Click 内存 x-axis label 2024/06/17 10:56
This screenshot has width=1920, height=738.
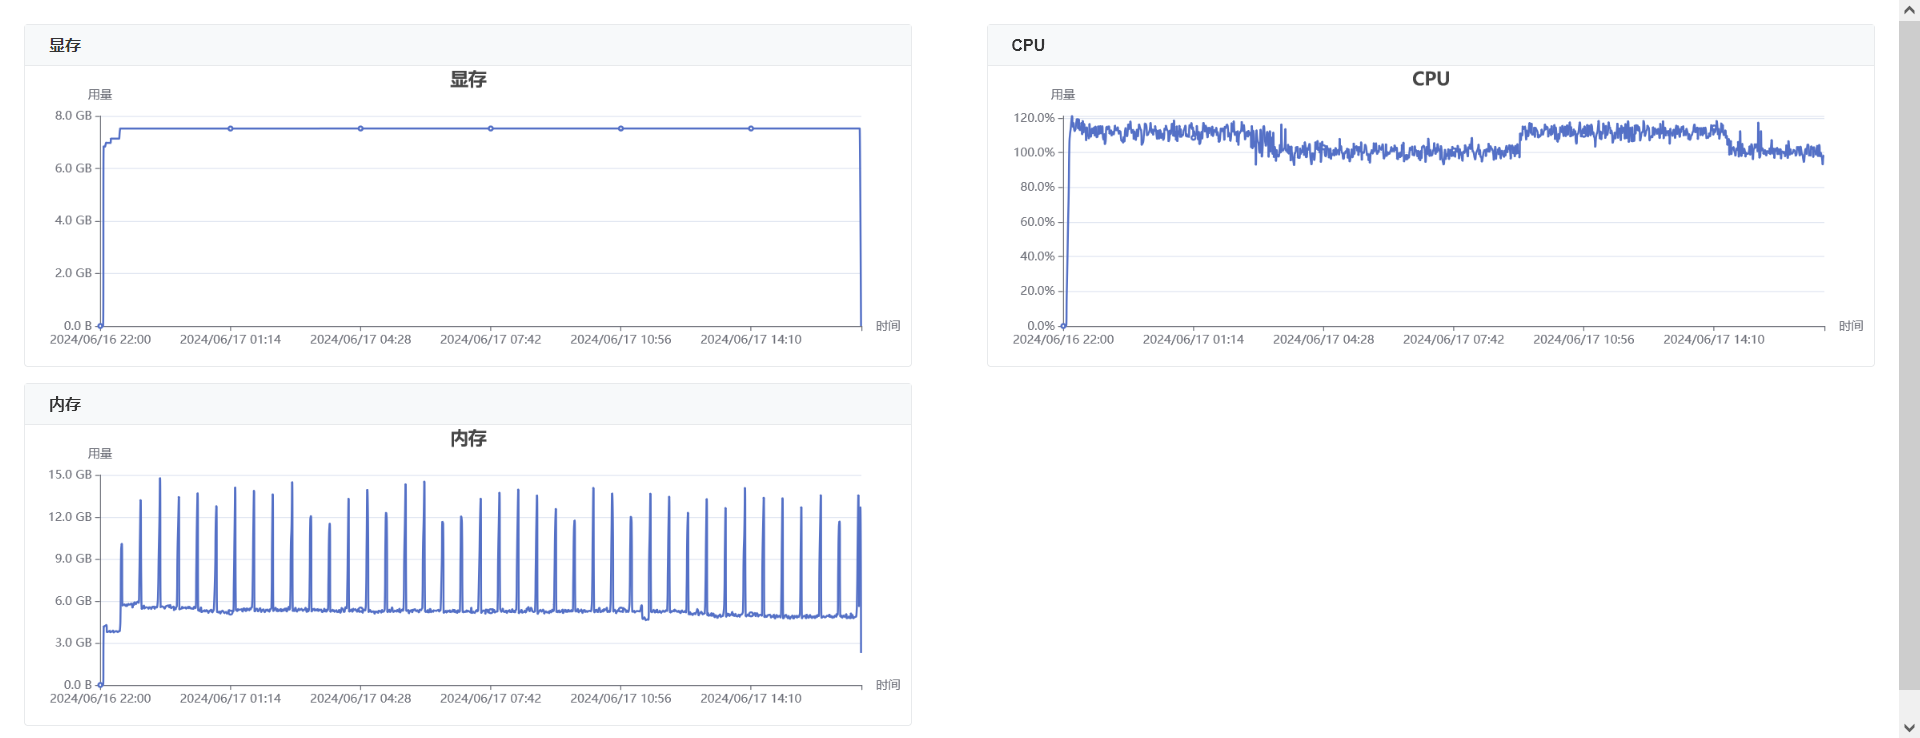click(x=621, y=699)
